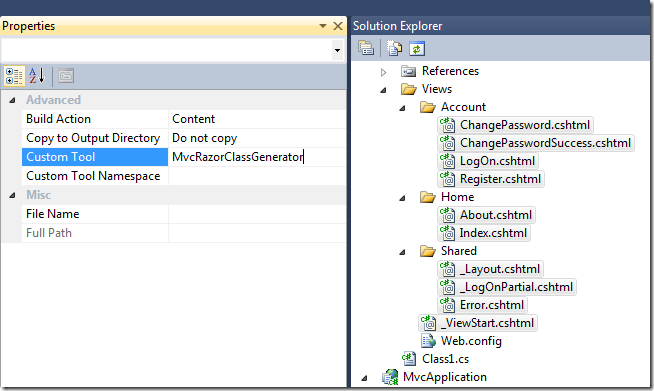Select Web.config file
The height and width of the screenshot is (391, 654).
pyautogui.click(x=471, y=341)
